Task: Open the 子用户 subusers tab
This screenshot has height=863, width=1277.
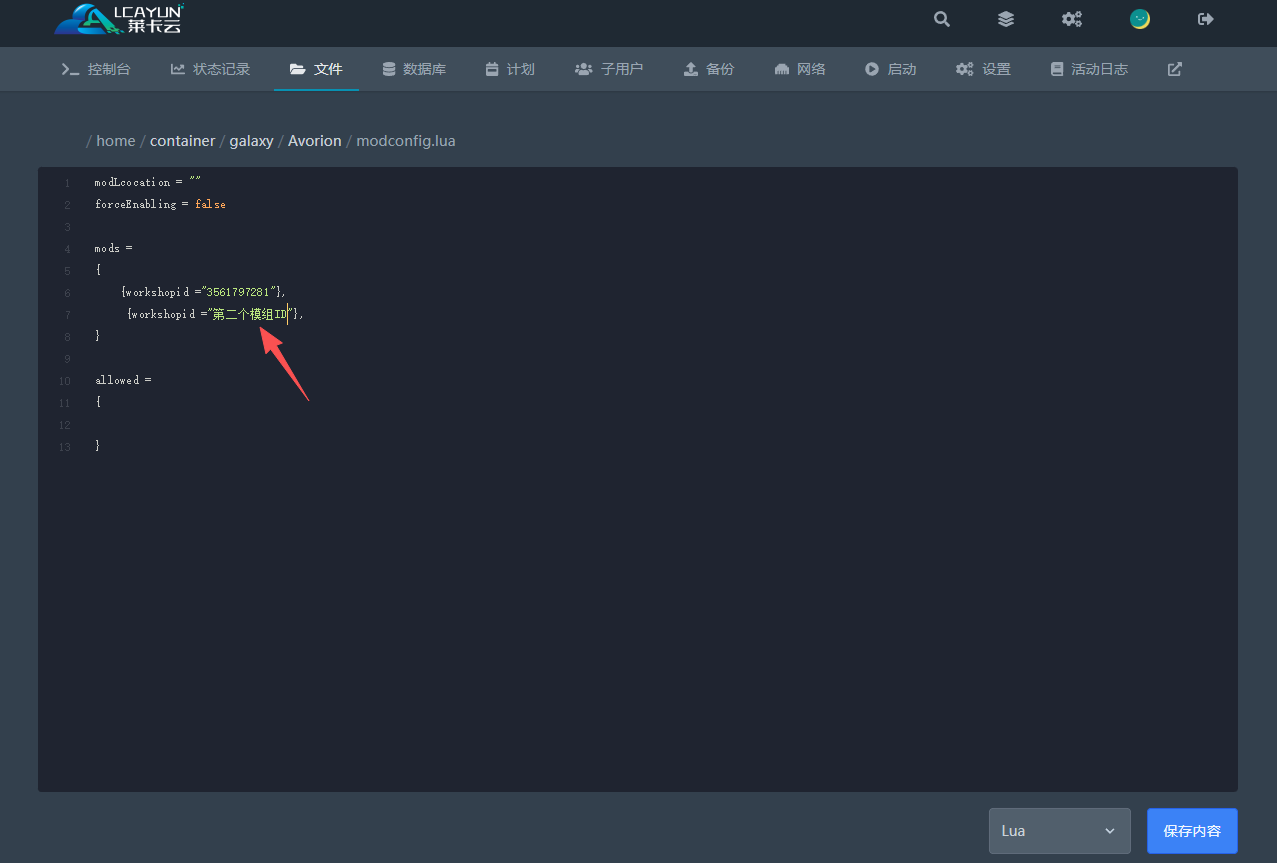Action: (609, 69)
